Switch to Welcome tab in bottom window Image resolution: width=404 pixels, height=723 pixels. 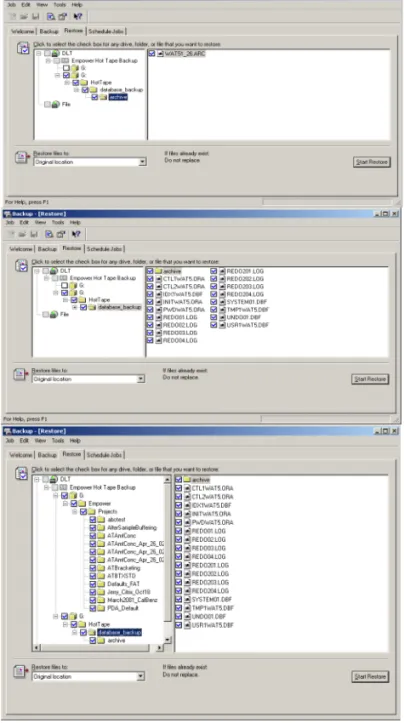pyautogui.click(x=21, y=455)
